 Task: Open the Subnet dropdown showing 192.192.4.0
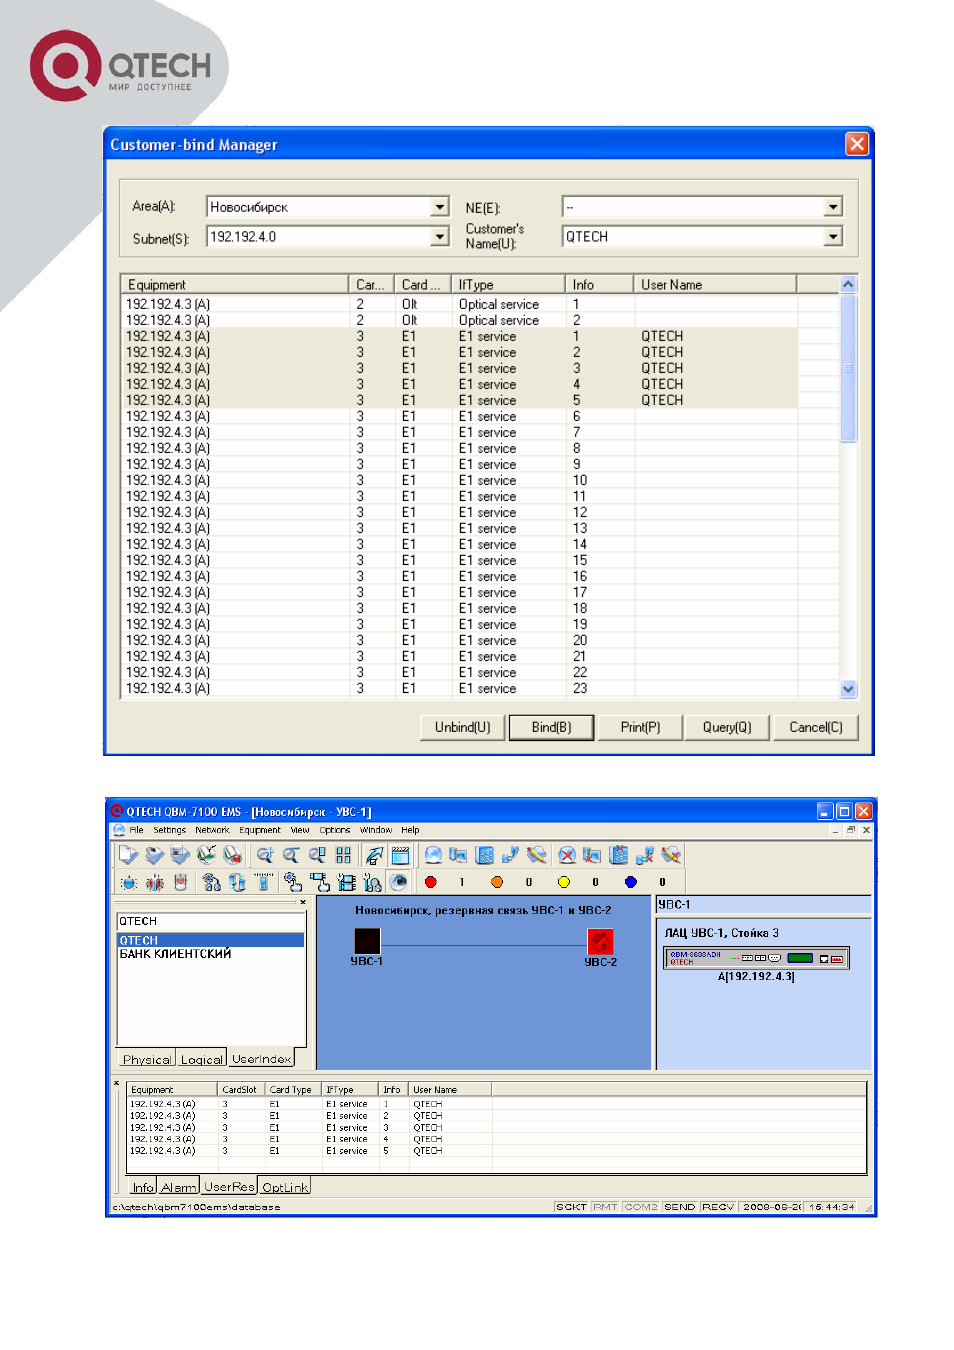440,237
